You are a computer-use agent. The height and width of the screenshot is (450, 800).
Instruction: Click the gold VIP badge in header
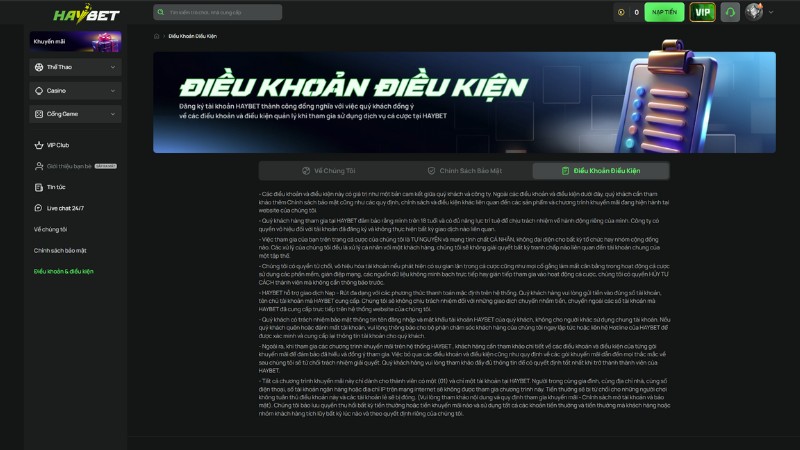click(x=704, y=12)
